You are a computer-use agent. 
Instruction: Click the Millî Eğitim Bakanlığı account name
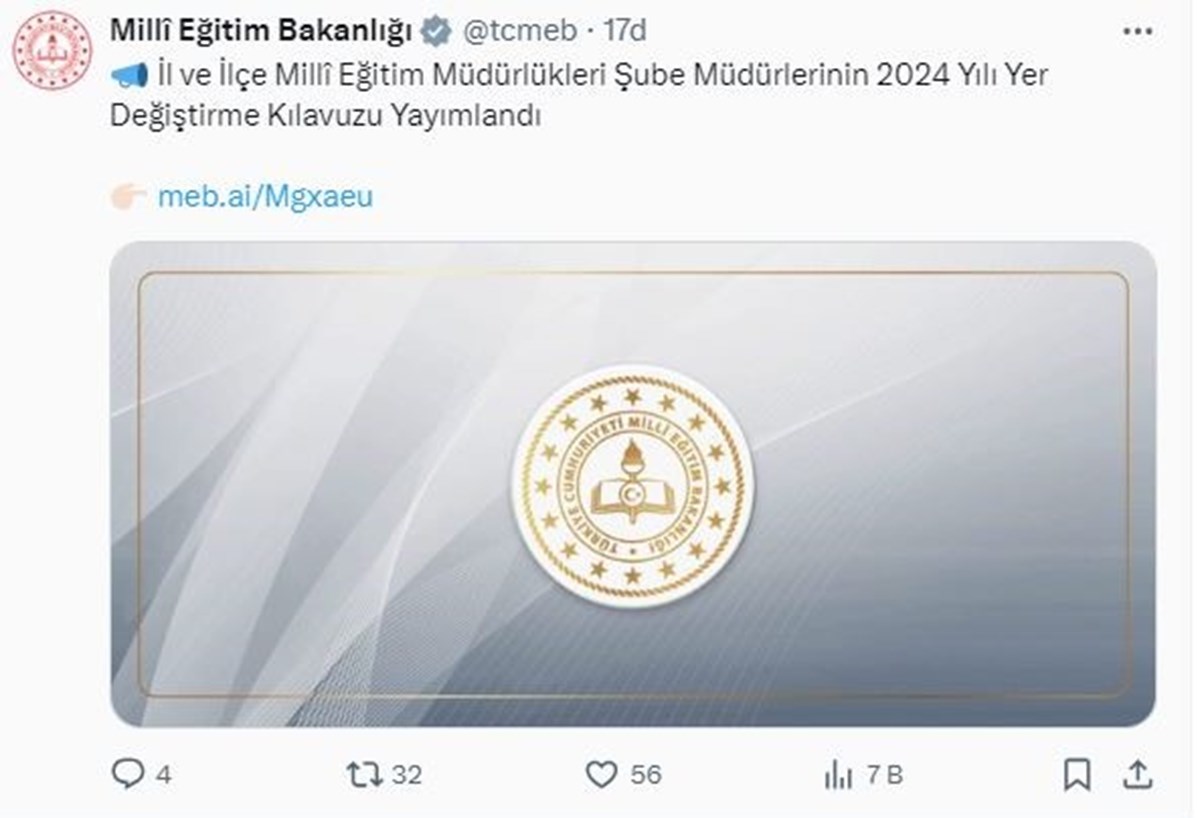coord(261,31)
